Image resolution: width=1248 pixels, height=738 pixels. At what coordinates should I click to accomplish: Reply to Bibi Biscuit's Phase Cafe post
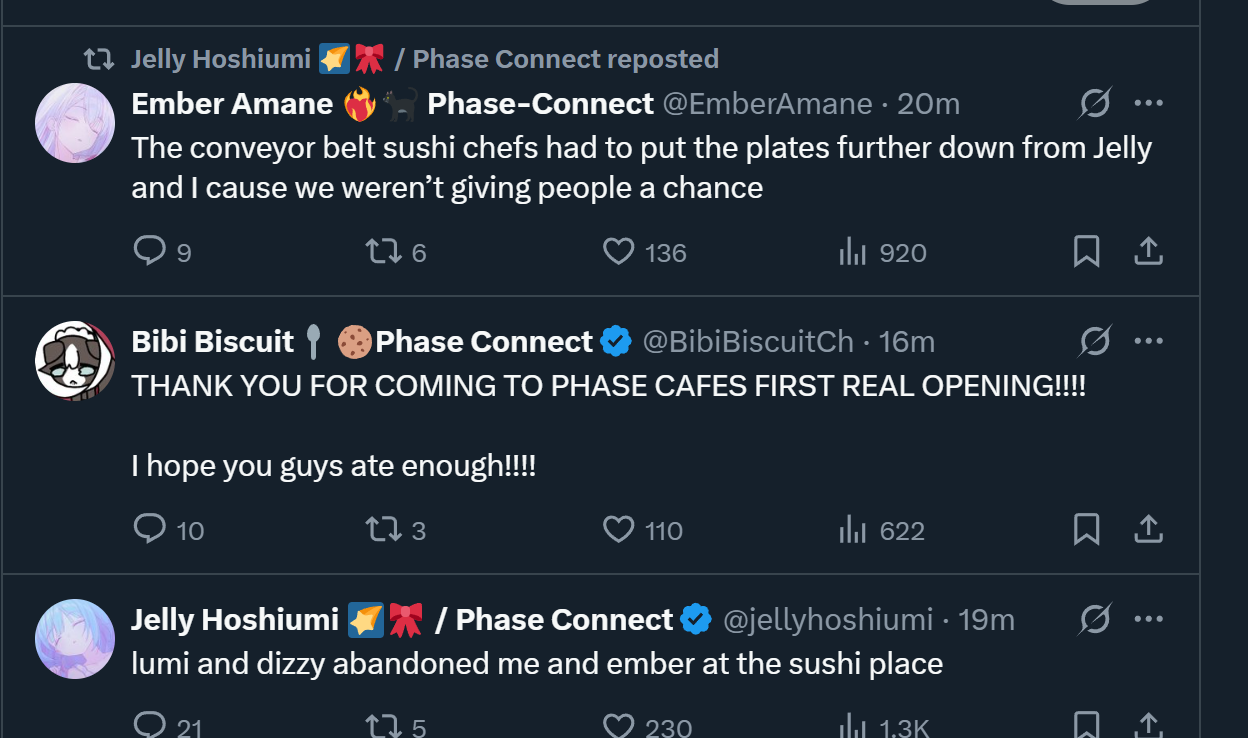point(149,528)
